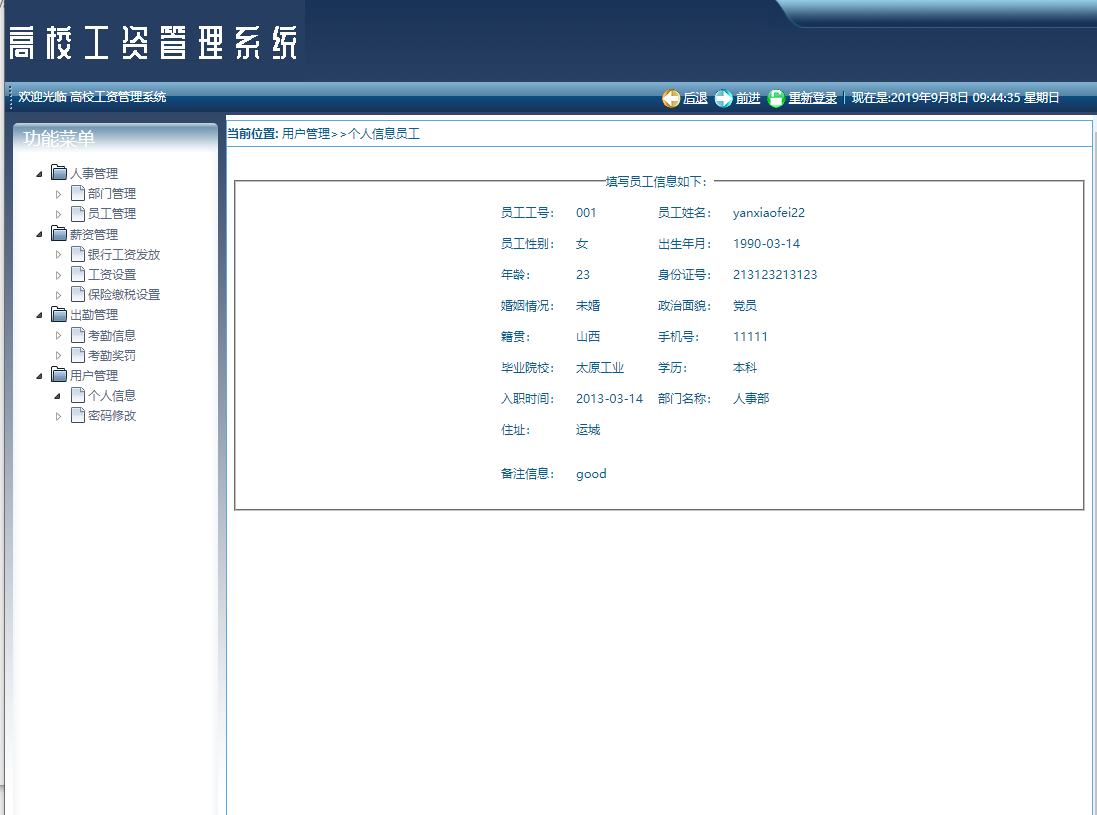Click the 重新登录 green re-login icon

(x=774, y=98)
